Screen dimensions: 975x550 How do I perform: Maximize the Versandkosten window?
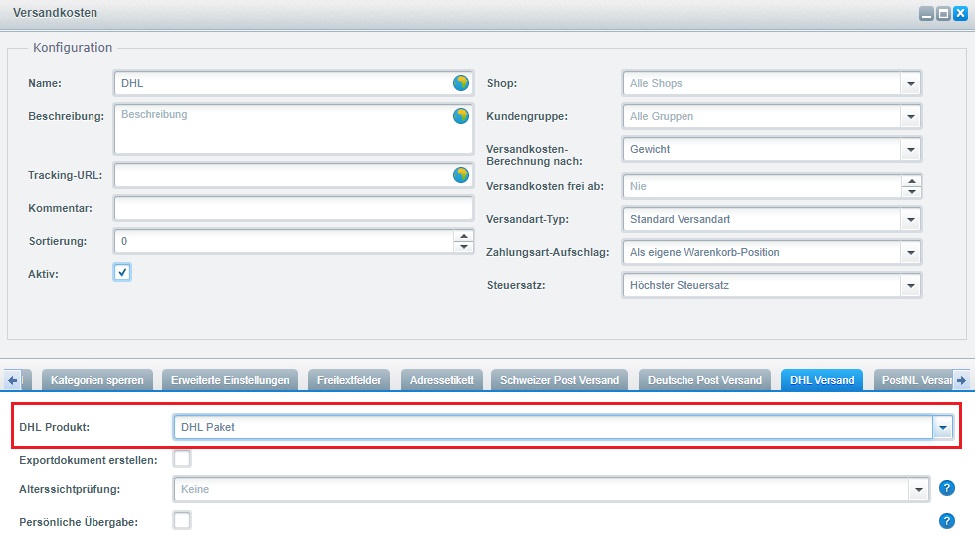pos(943,14)
